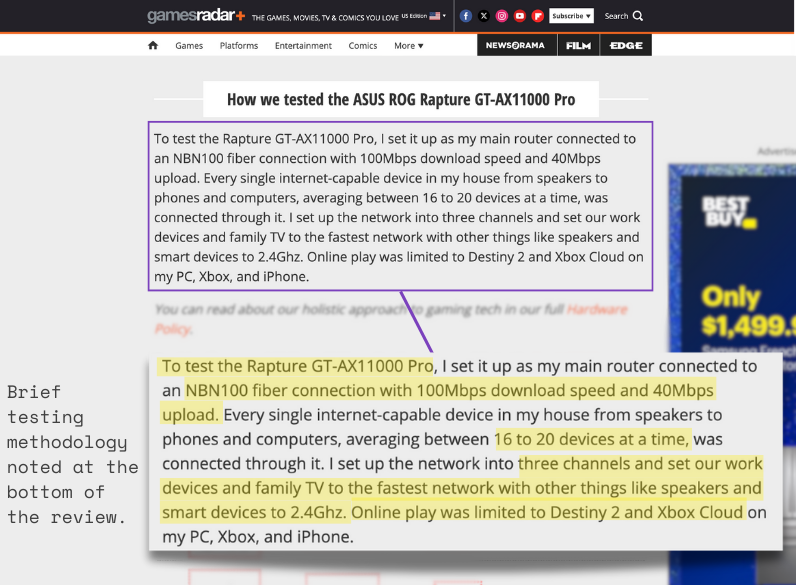The image size is (796, 585).
Task: Expand the Subscribe dropdown button
Action: click(571, 16)
